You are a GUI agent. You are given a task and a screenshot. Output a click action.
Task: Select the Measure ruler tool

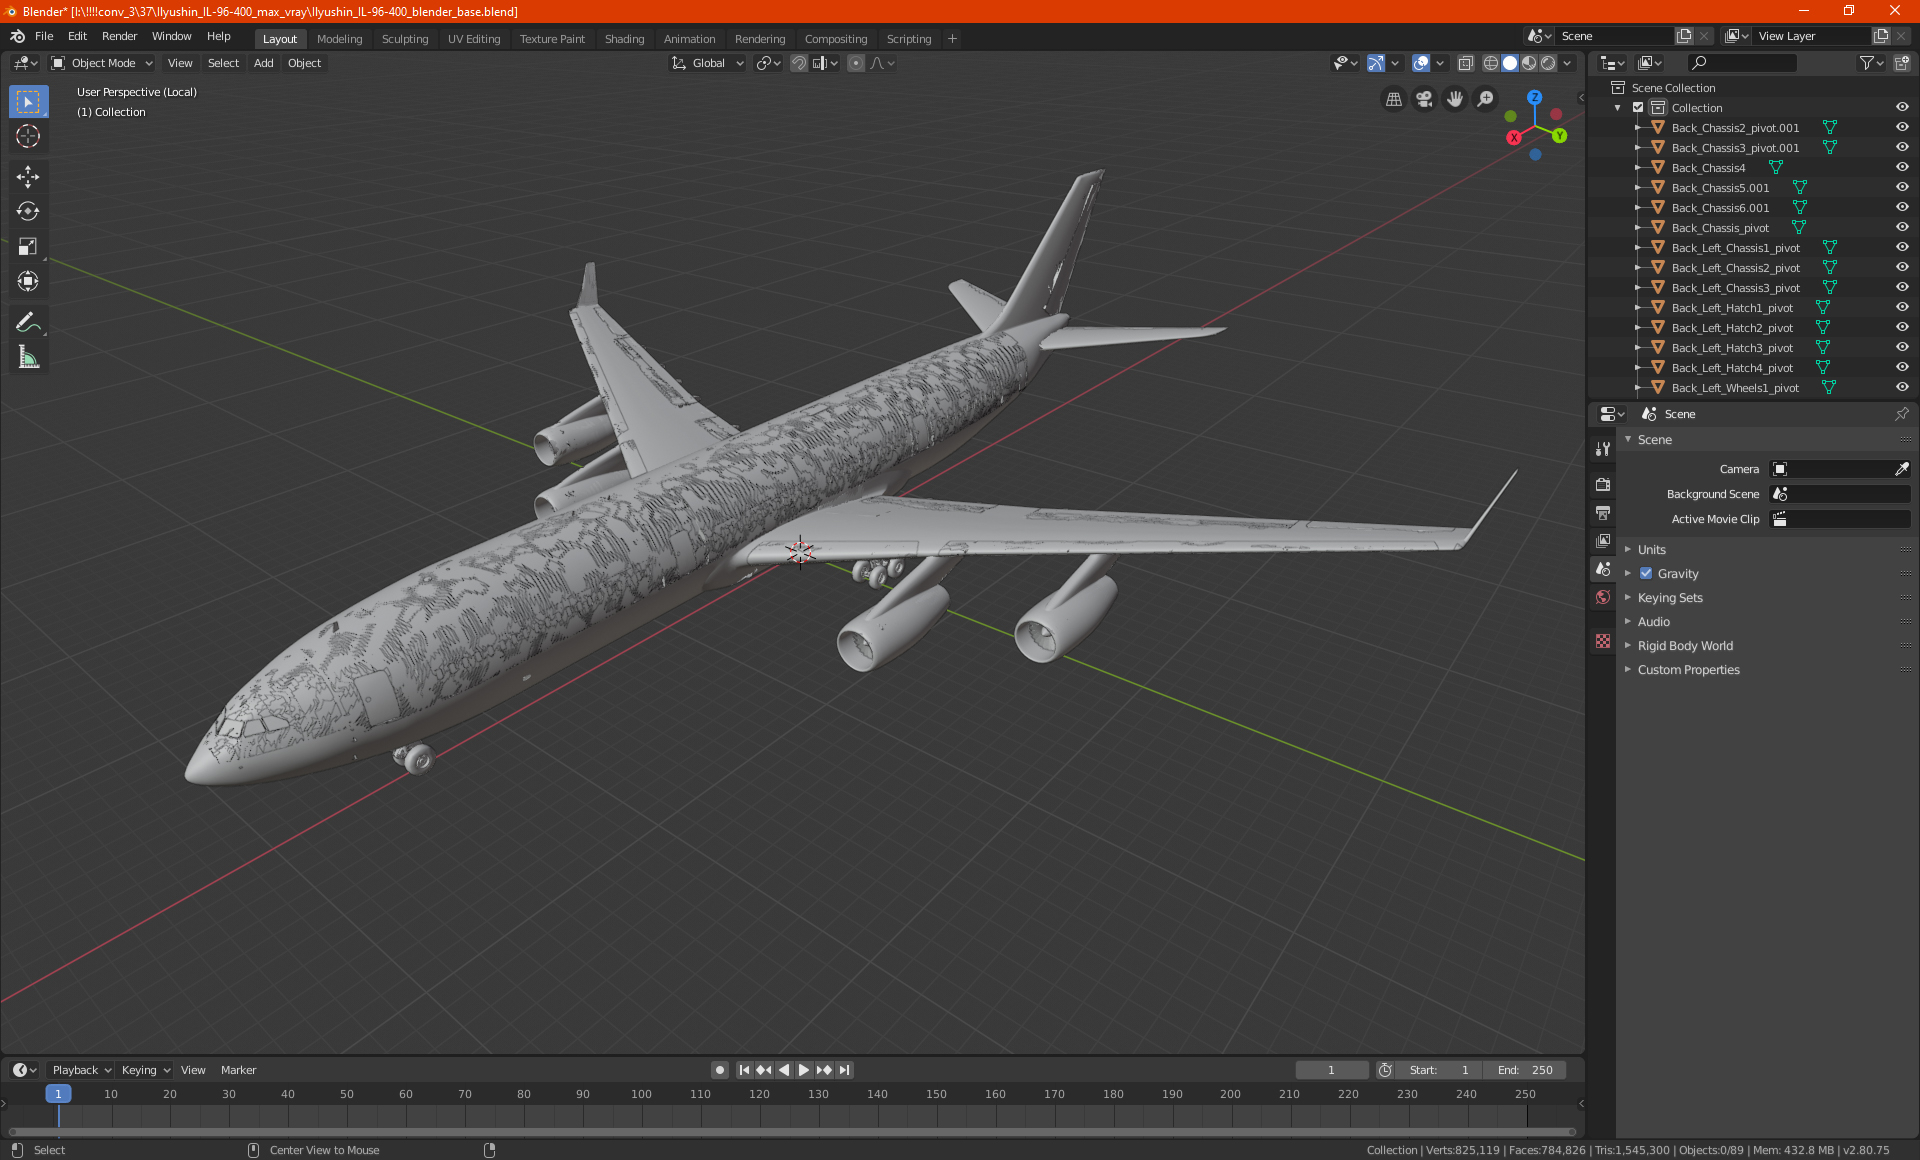(x=28, y=357)
